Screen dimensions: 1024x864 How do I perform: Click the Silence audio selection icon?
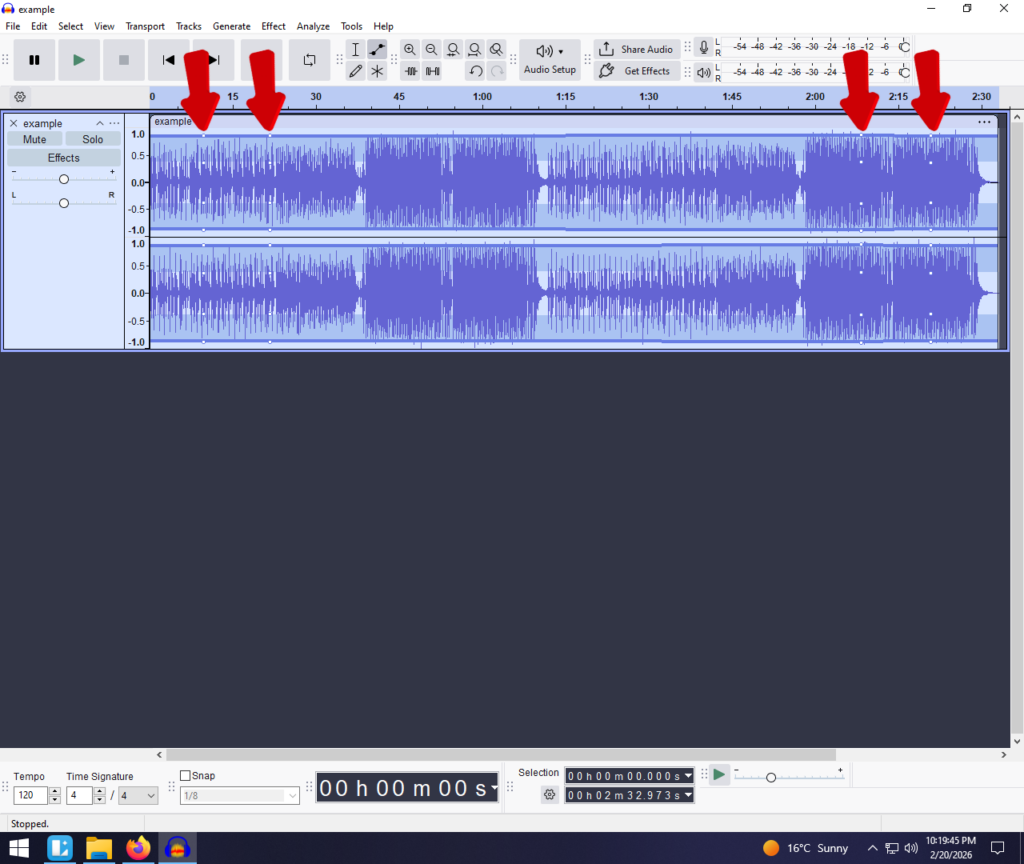tap(432, 71)
